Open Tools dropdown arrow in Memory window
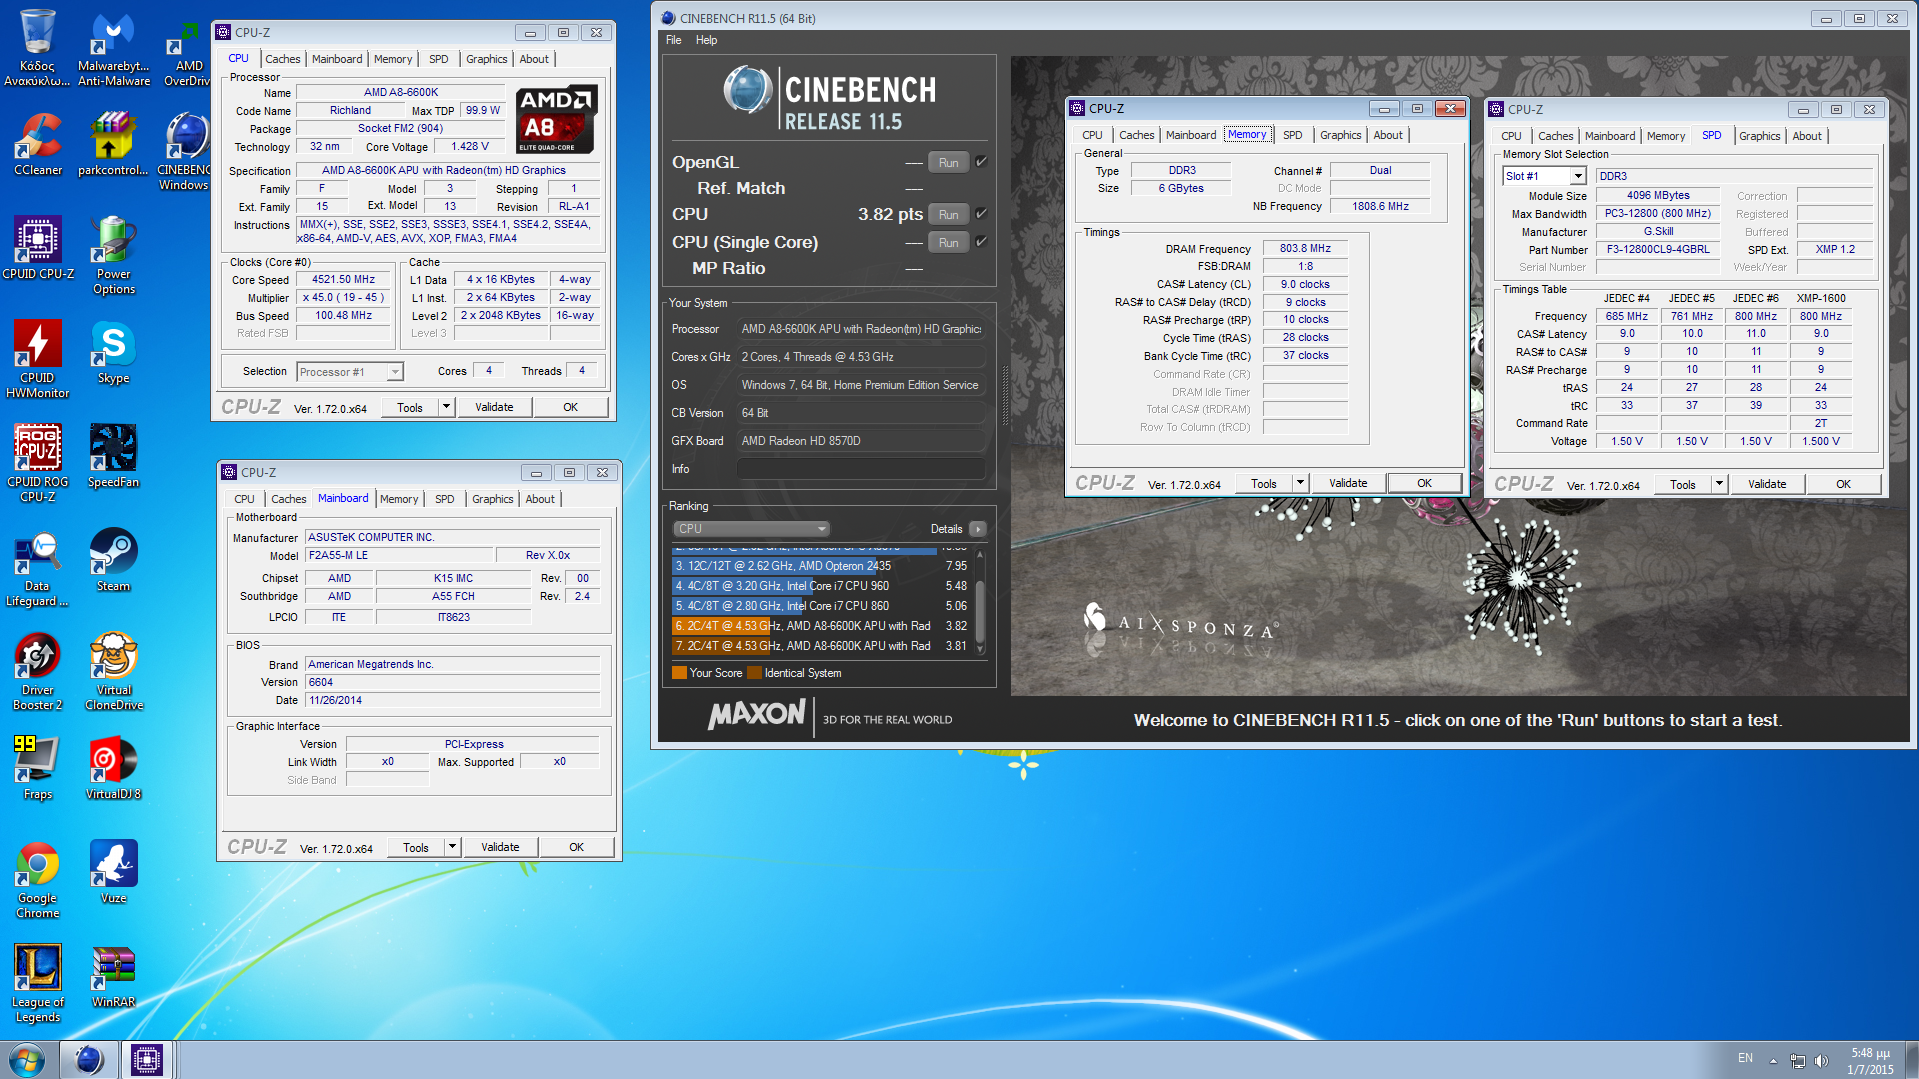 point(1301,483)
